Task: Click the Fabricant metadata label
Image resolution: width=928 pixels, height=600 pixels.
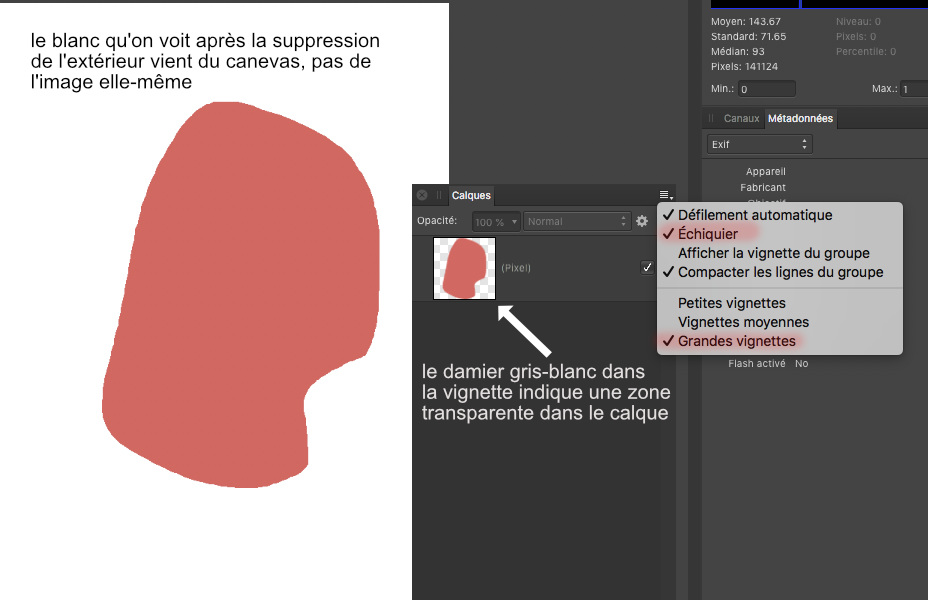Action: (x=763, y=188)
